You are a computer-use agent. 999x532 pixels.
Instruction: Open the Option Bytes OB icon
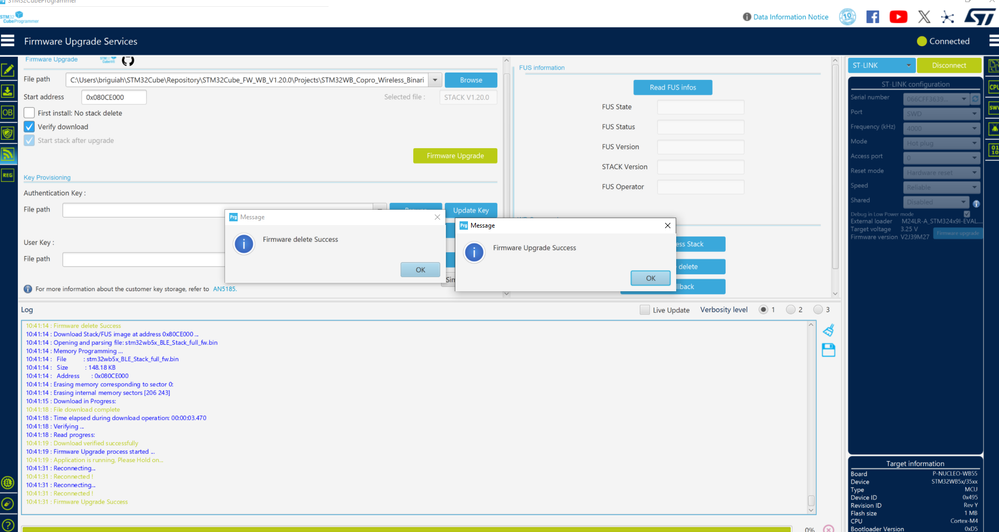click(x=8, y=112)
